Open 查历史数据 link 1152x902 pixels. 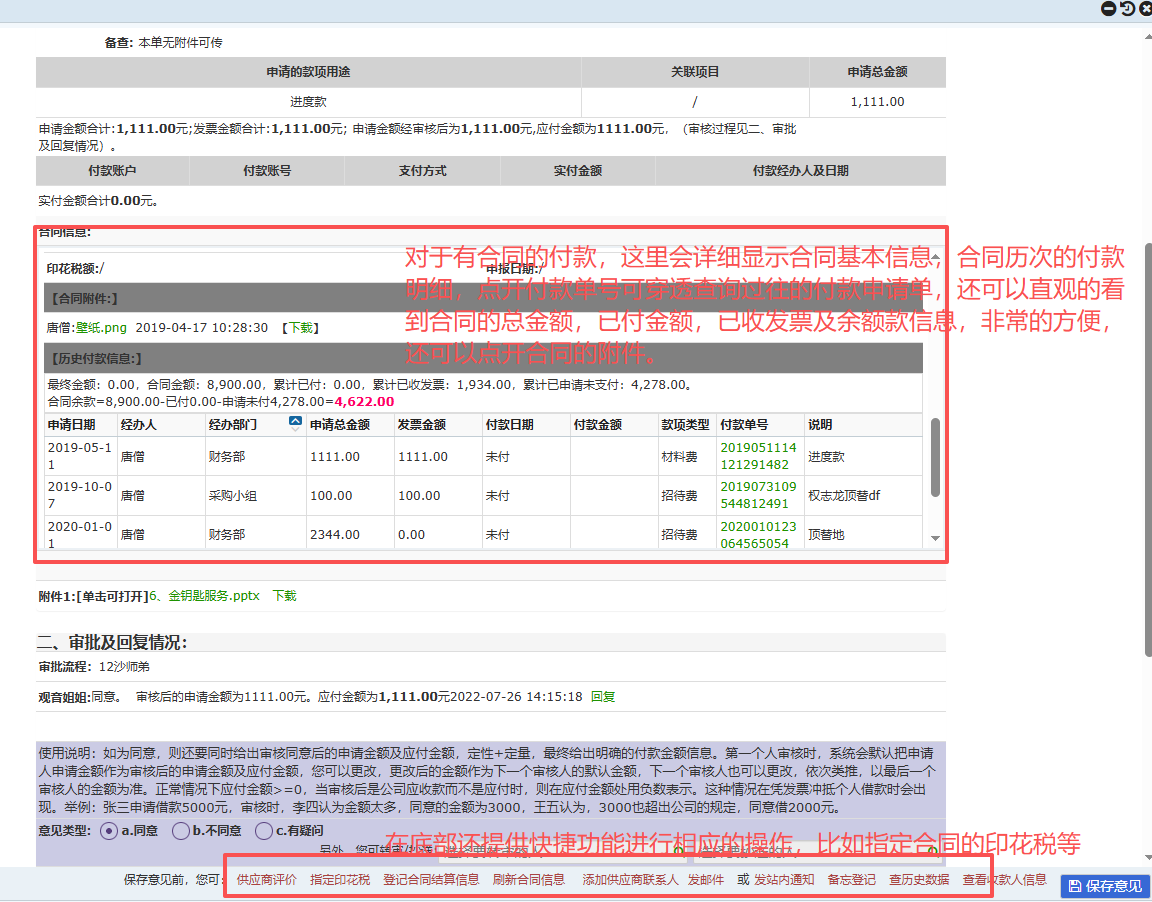tap(919, 880)
